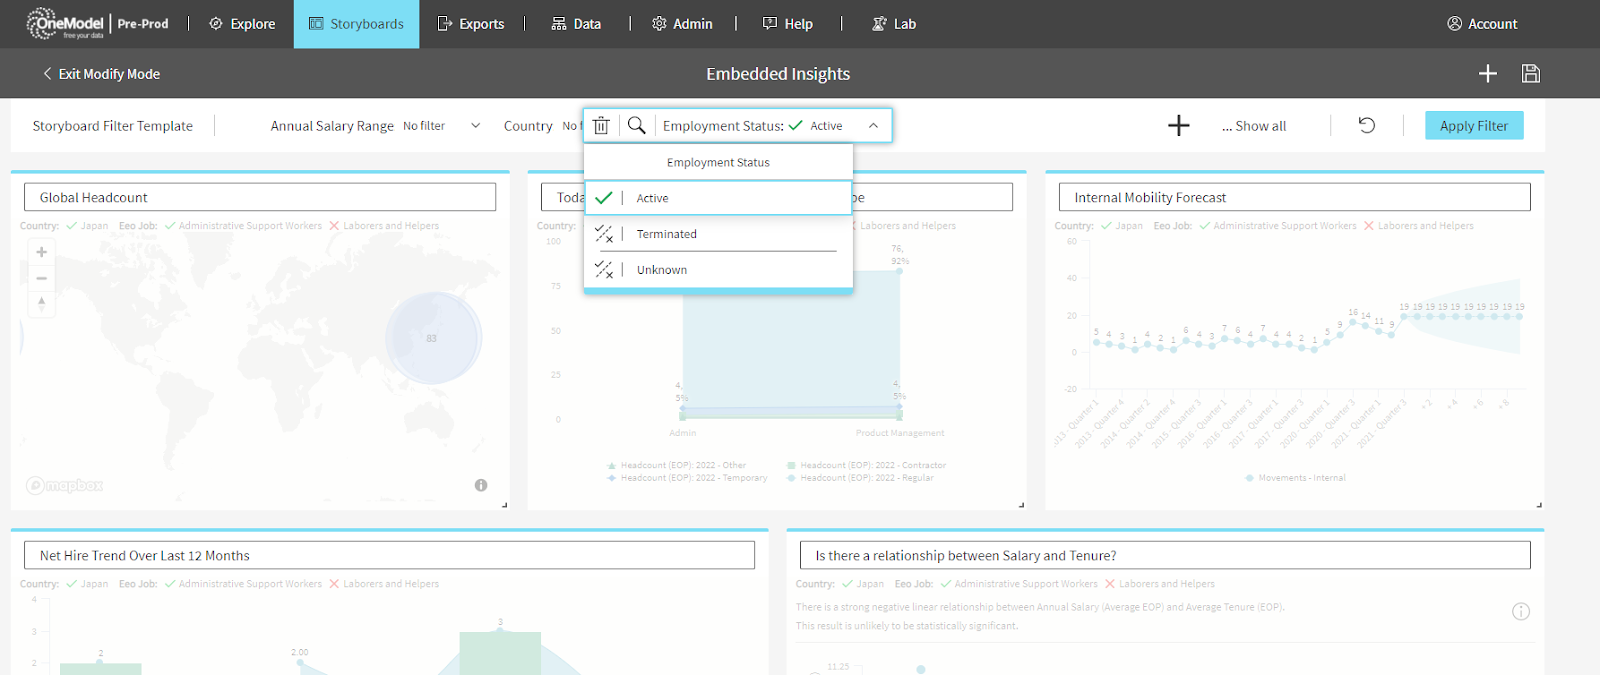This screenshot has width=1600, height=675.
Task: Open the Explore menu
Action: (x=242, y=24)
